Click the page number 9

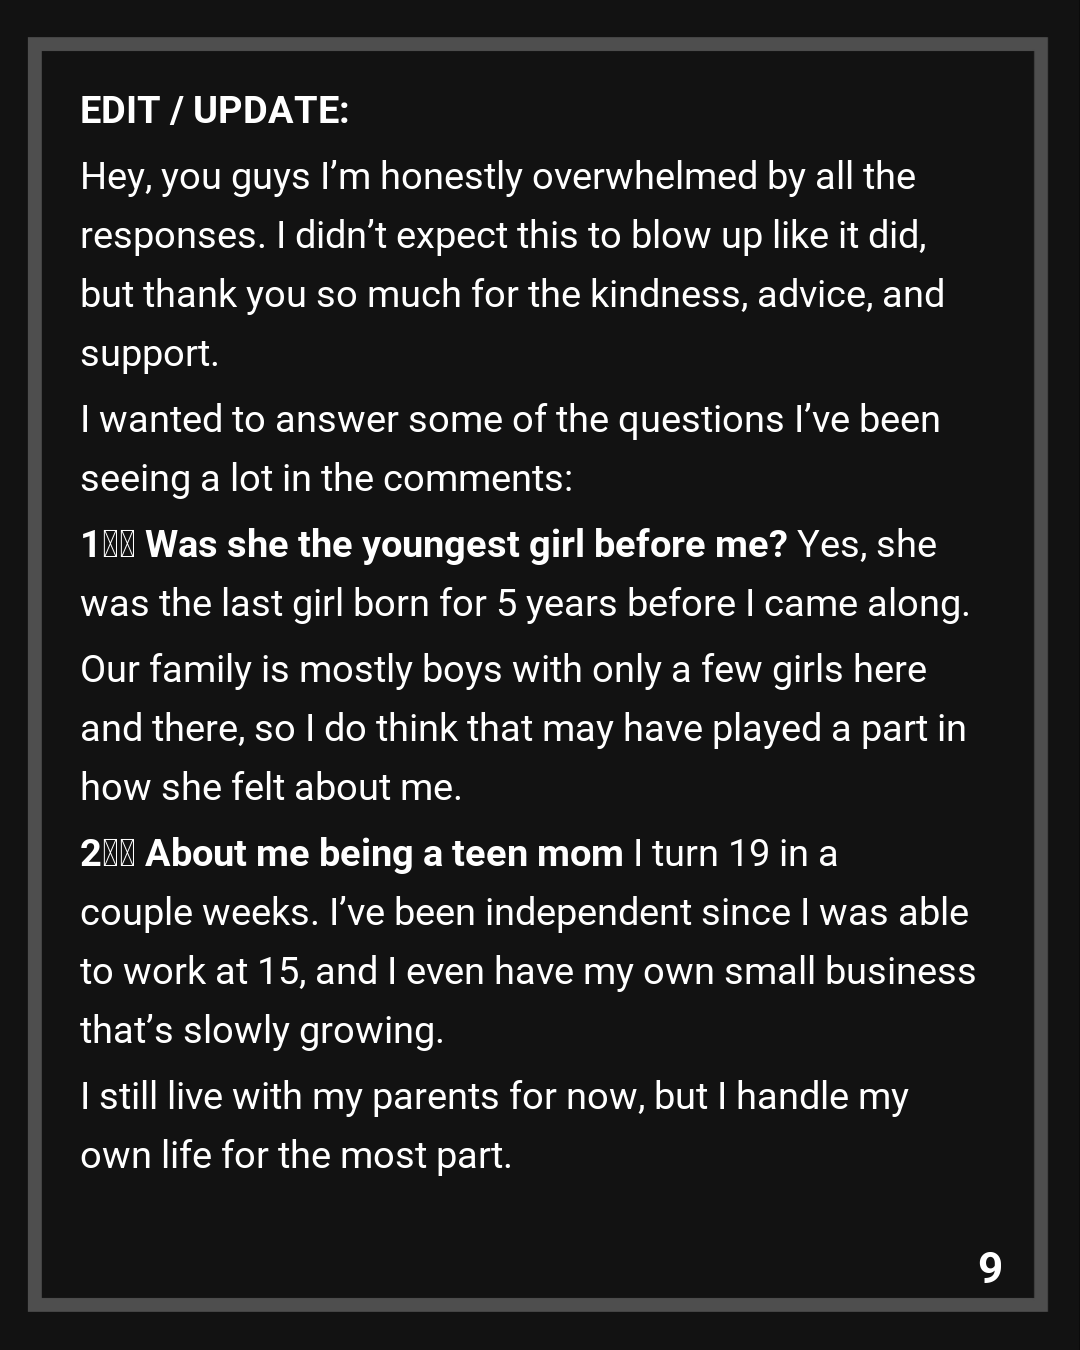[989, 1268]
